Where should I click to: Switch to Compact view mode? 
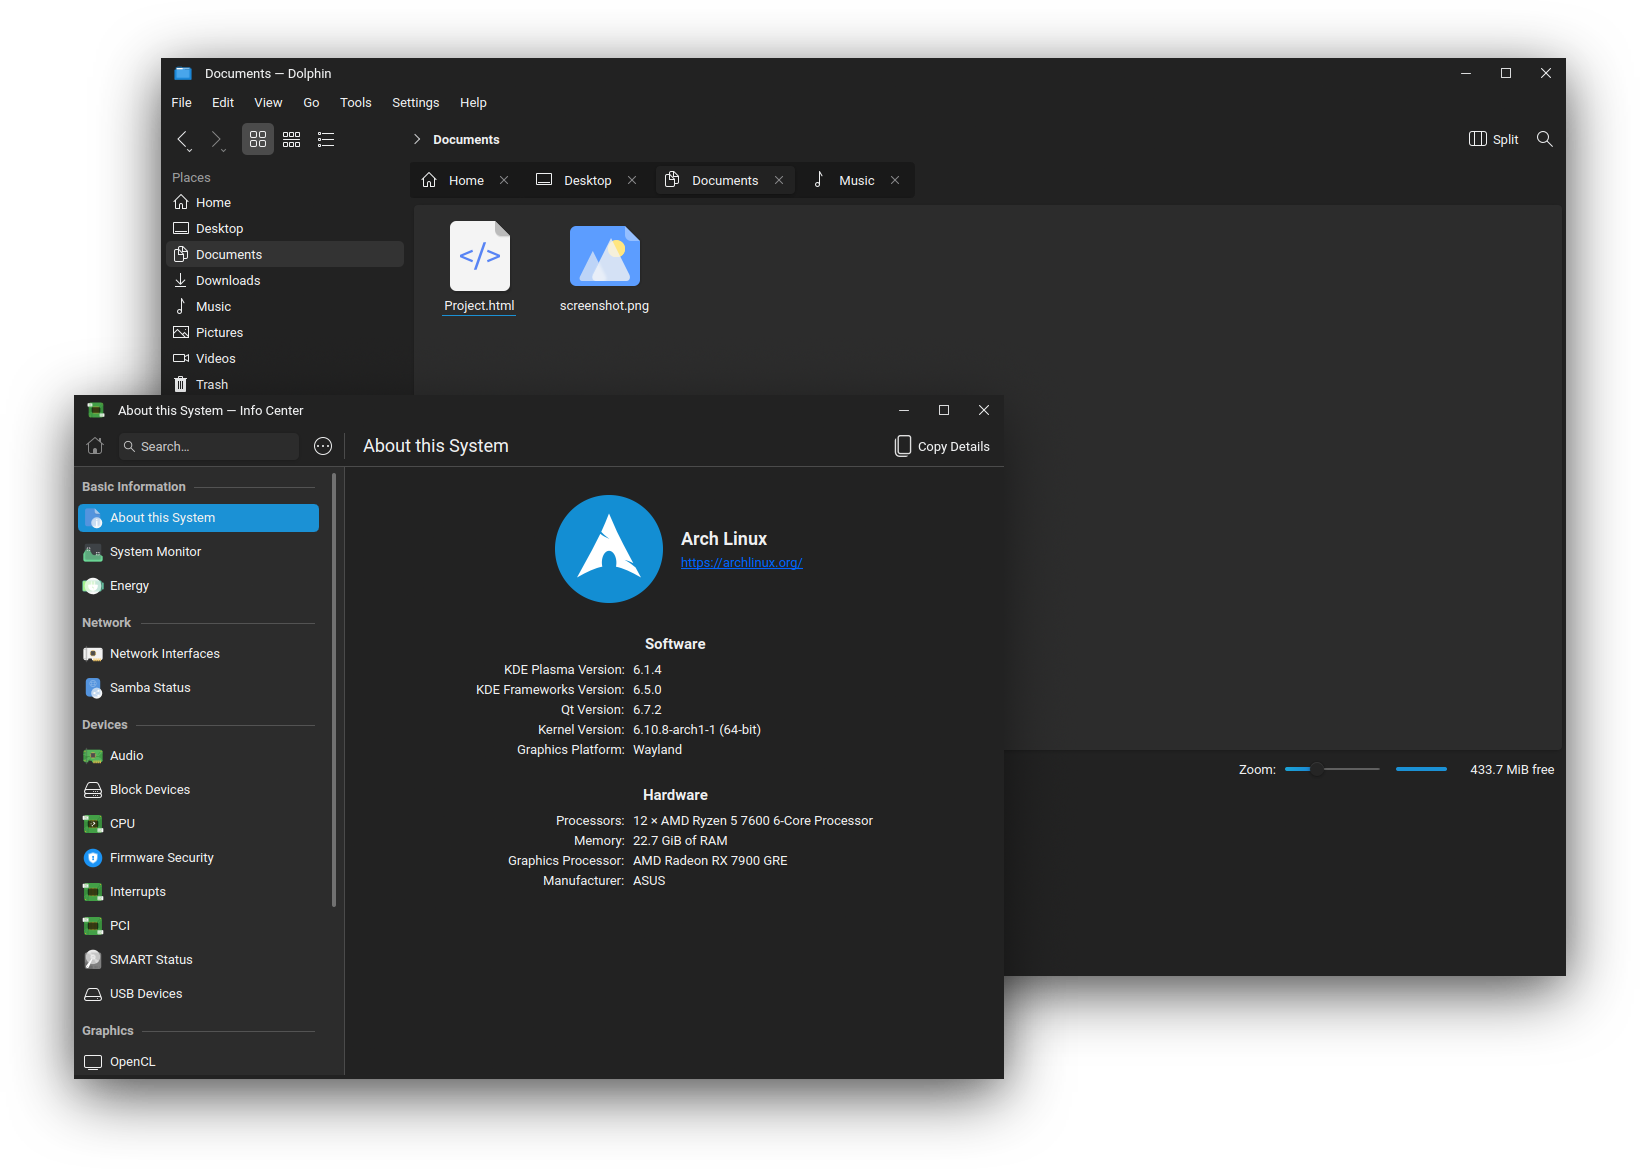click(x=292, y=140)
